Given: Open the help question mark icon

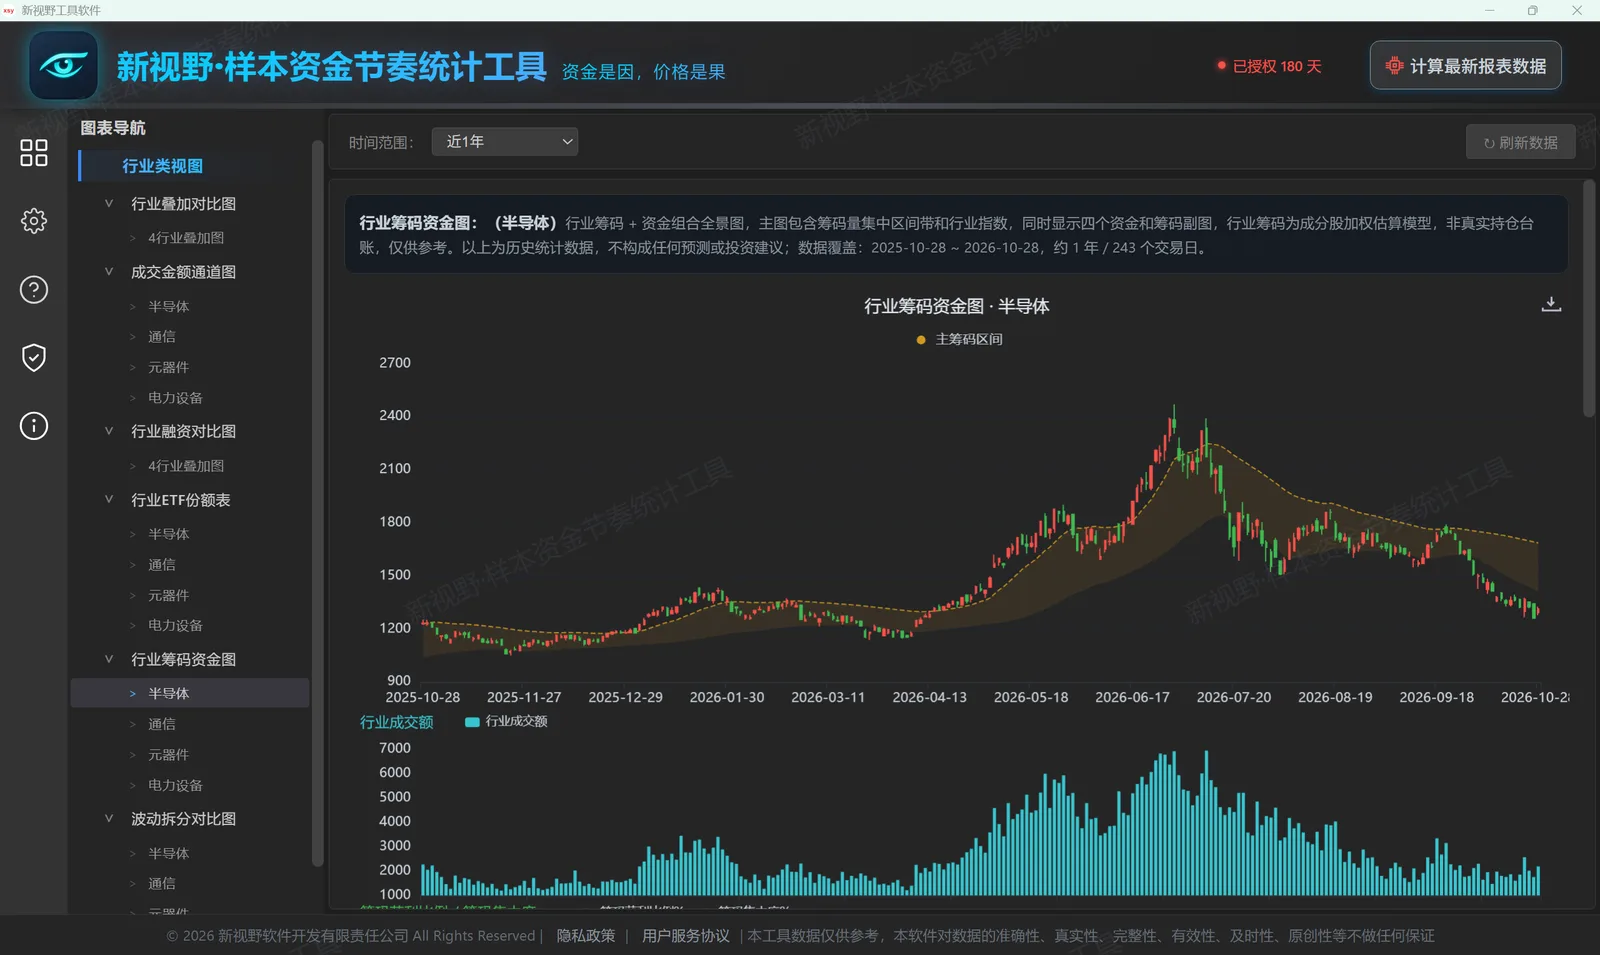Looking at the screenshot, I should click(34, 290).
